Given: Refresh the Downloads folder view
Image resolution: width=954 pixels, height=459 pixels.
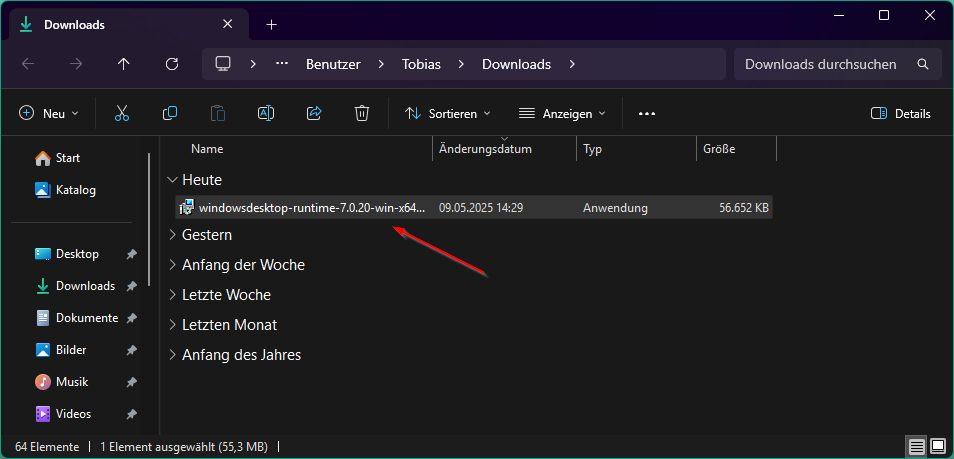Looking at the screenshot, I should [x=172, y=64].
